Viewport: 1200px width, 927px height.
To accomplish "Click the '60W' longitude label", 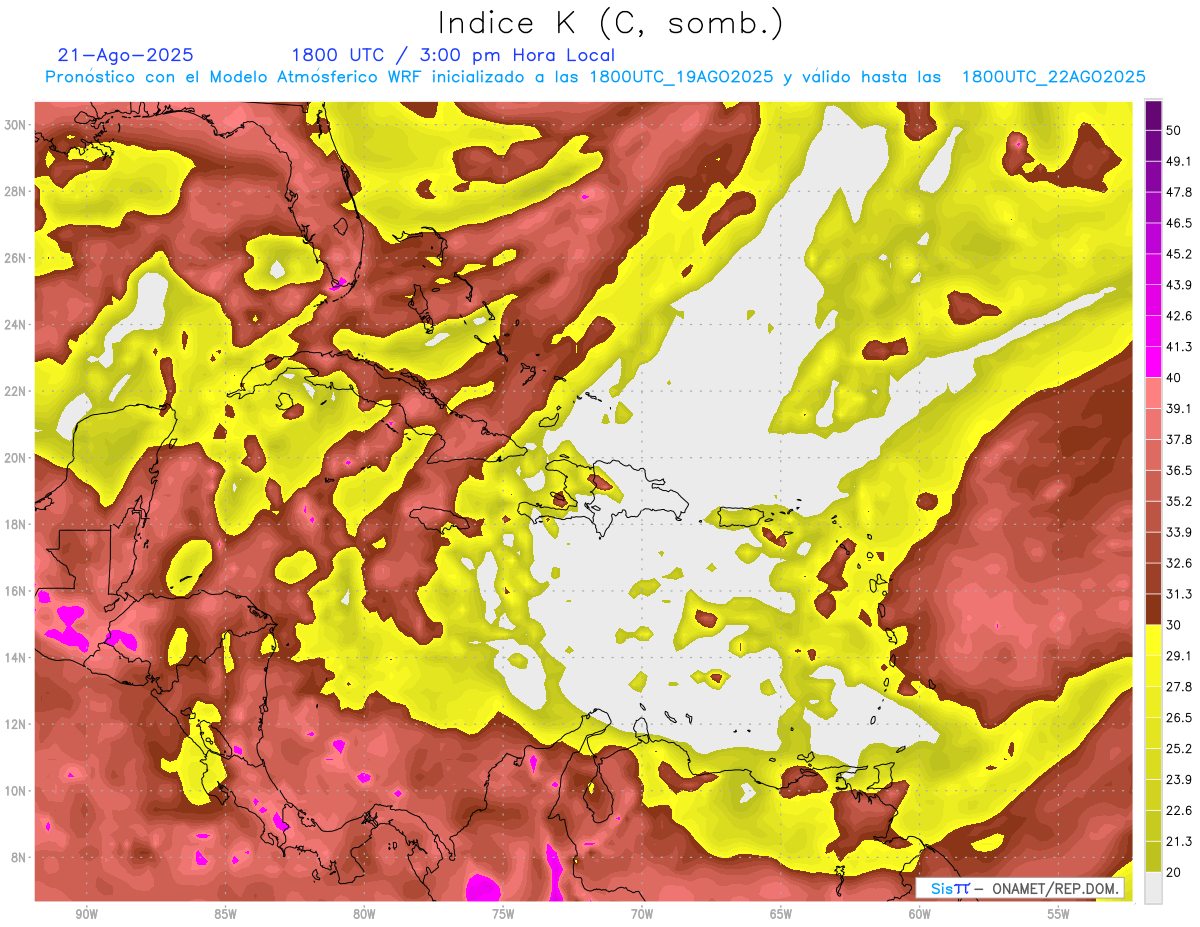I will point(920,914).
